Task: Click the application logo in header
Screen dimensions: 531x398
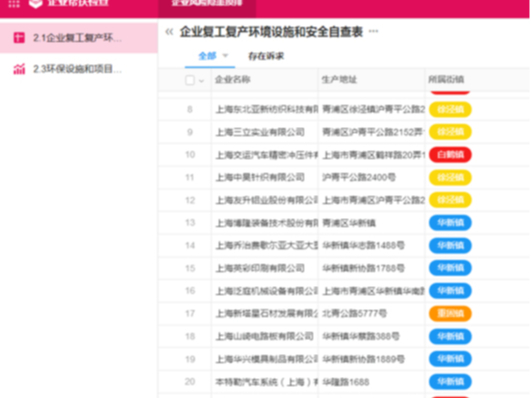Action: pyautogui.click(x=36, y=3)
